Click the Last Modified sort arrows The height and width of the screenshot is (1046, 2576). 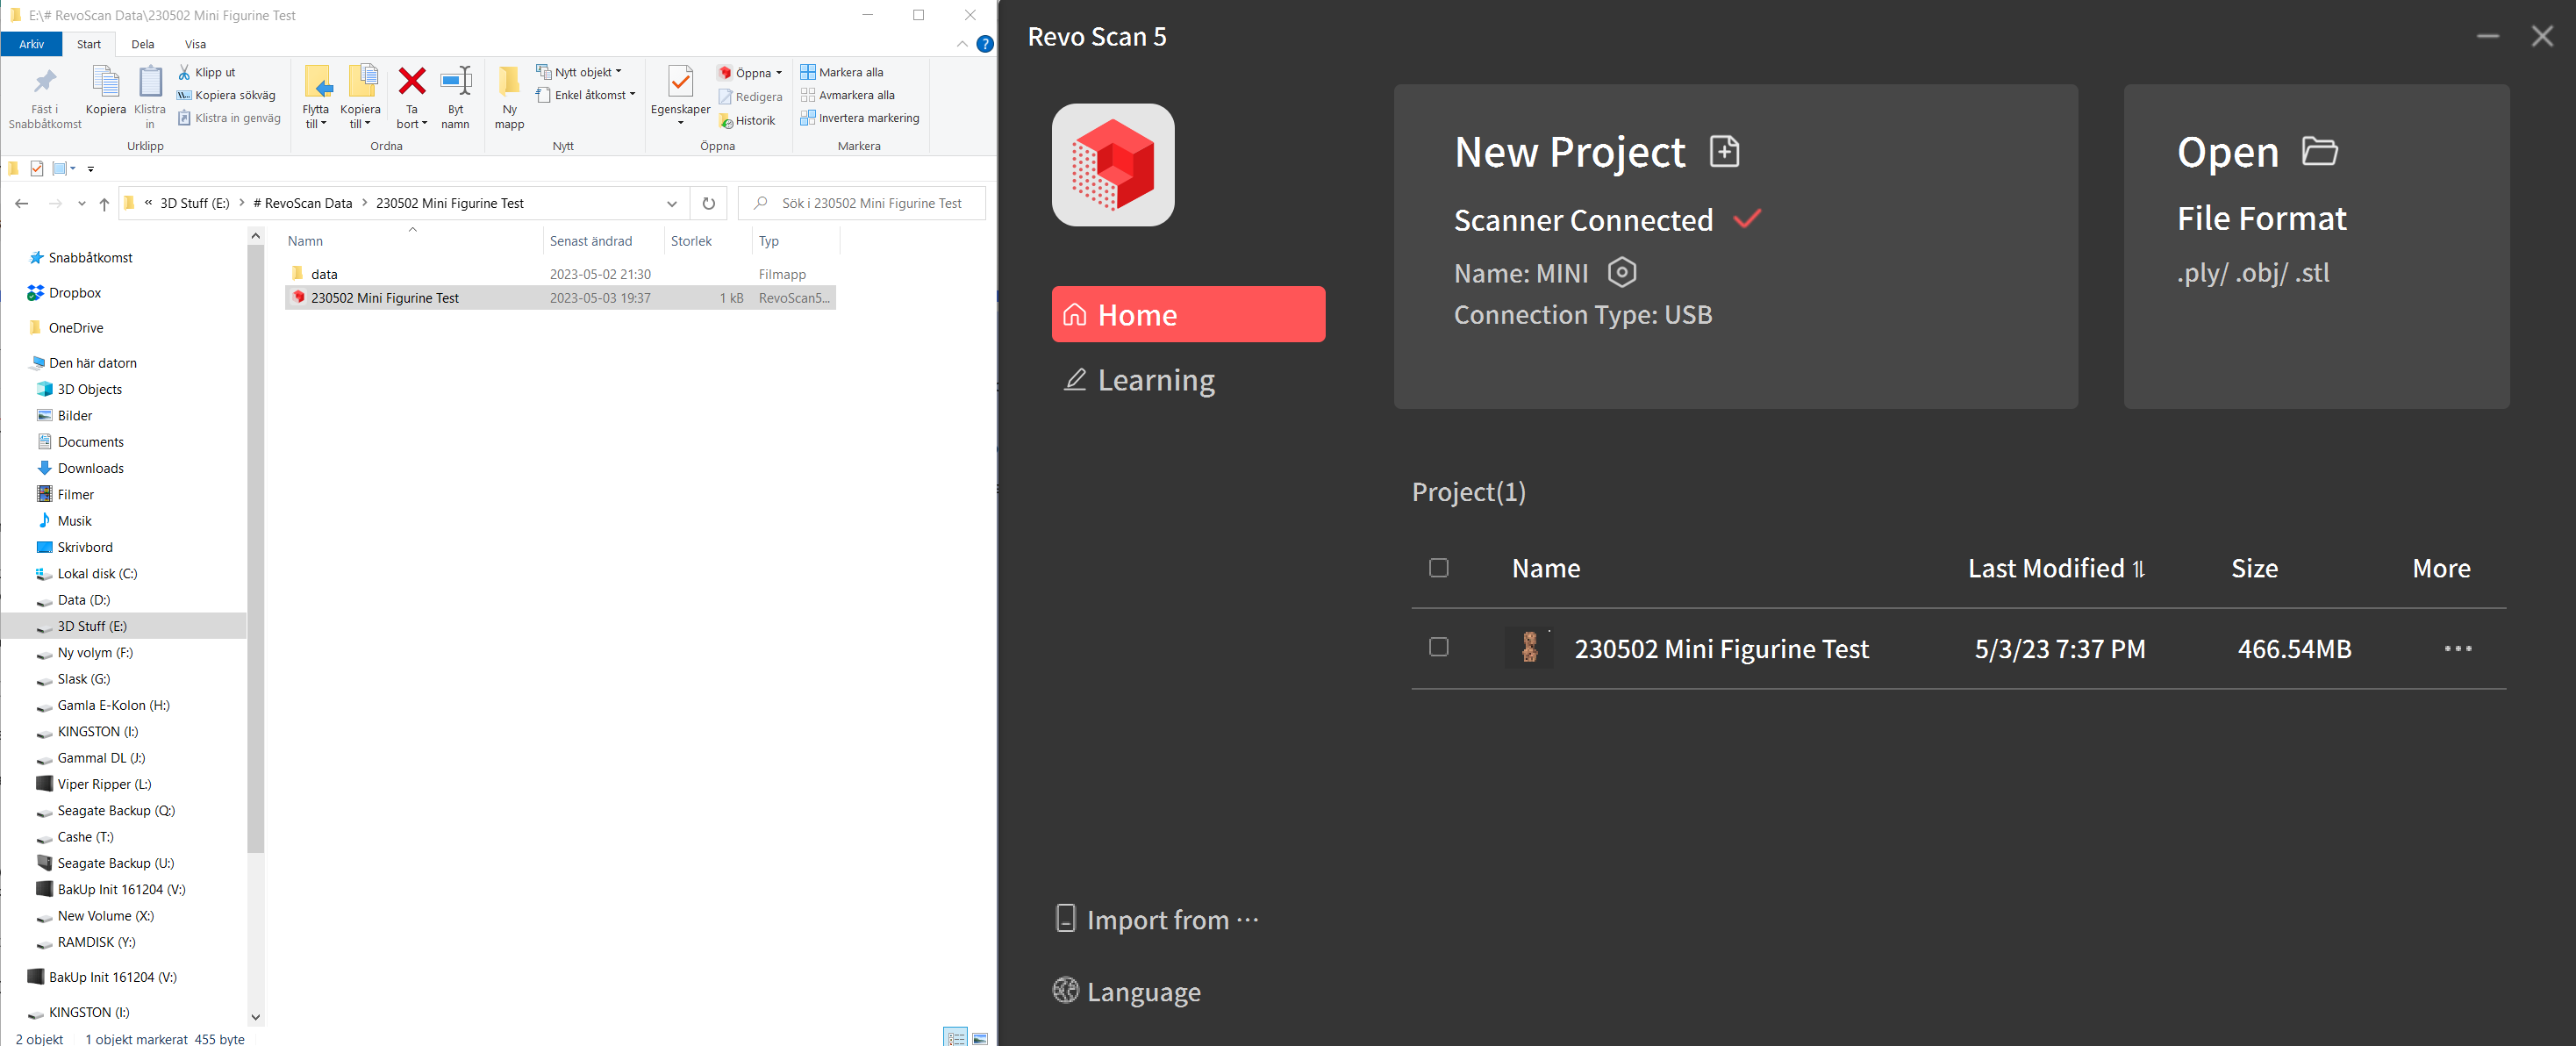(2138, 569)
